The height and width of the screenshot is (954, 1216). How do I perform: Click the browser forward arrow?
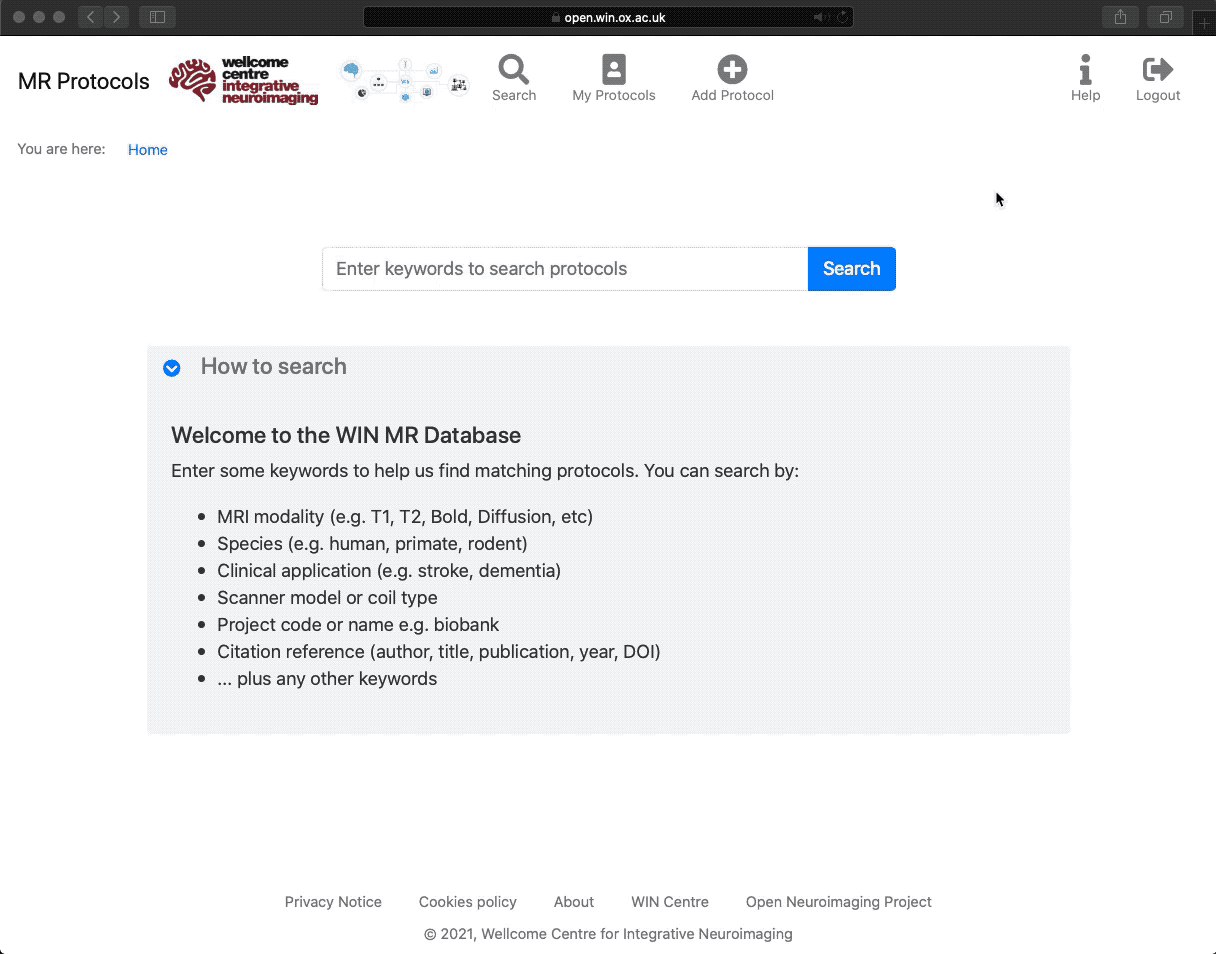click(x=116, y=17)
